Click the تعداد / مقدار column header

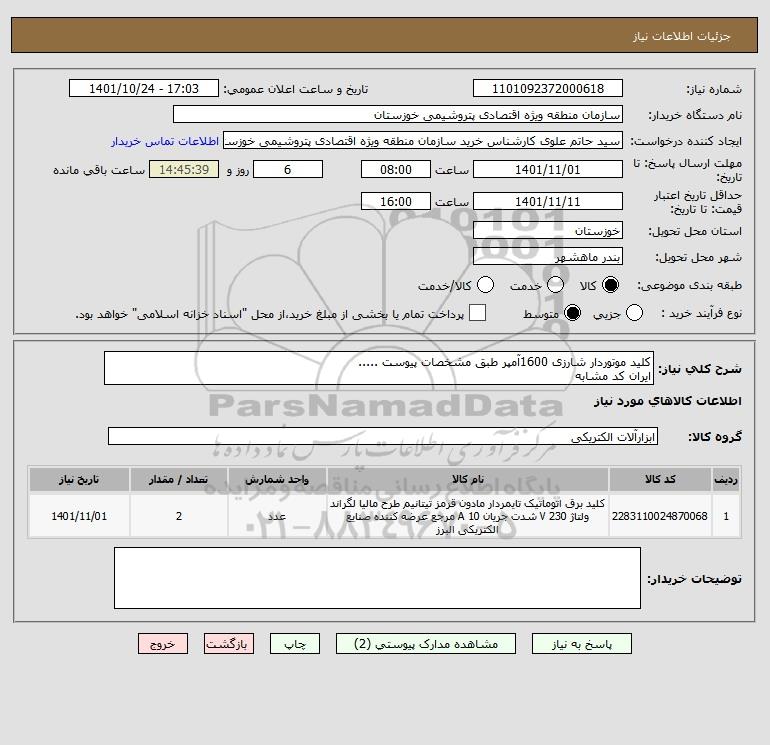179,479
